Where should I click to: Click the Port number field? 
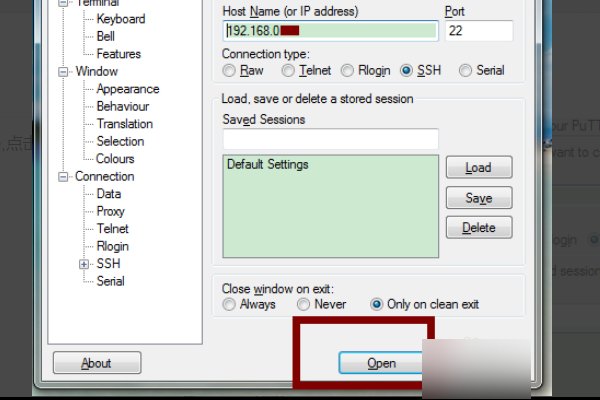[478, 31]
